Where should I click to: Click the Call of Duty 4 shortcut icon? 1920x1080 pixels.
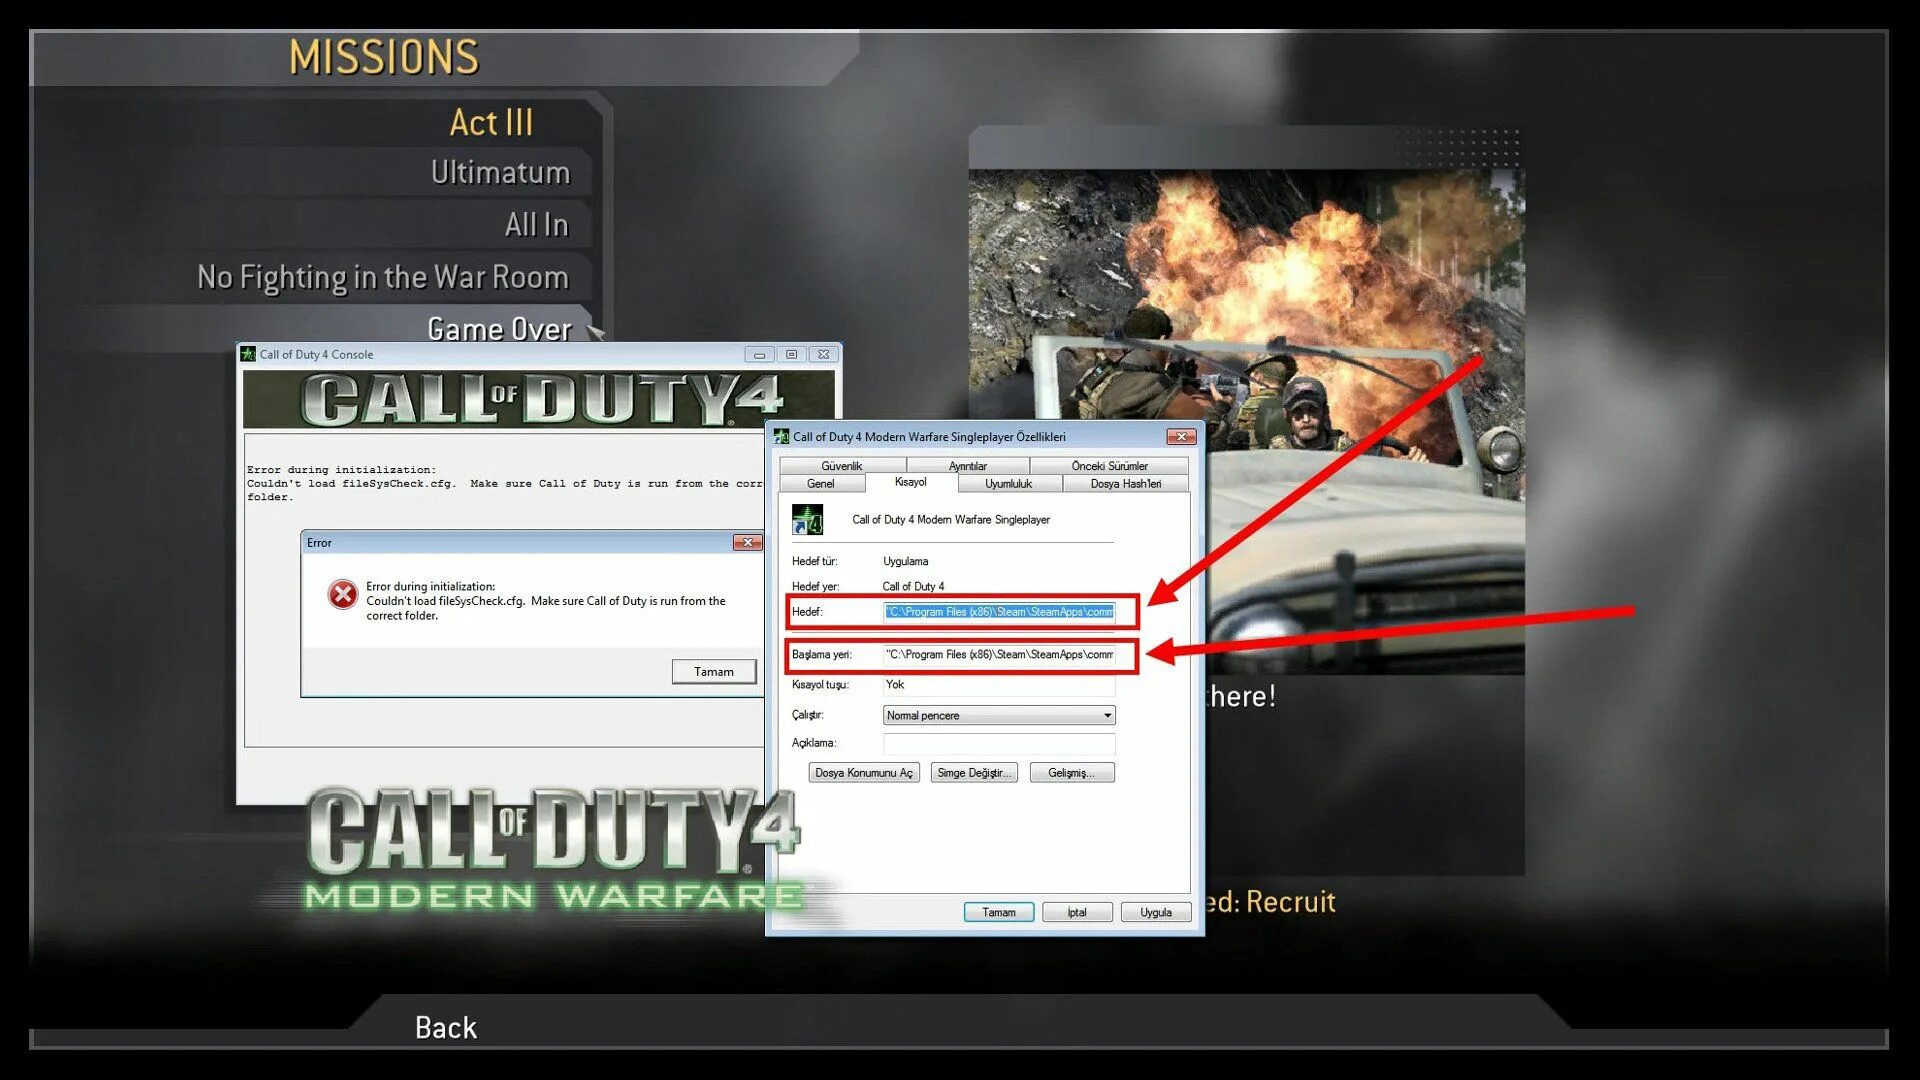click(x=807, y=519)
